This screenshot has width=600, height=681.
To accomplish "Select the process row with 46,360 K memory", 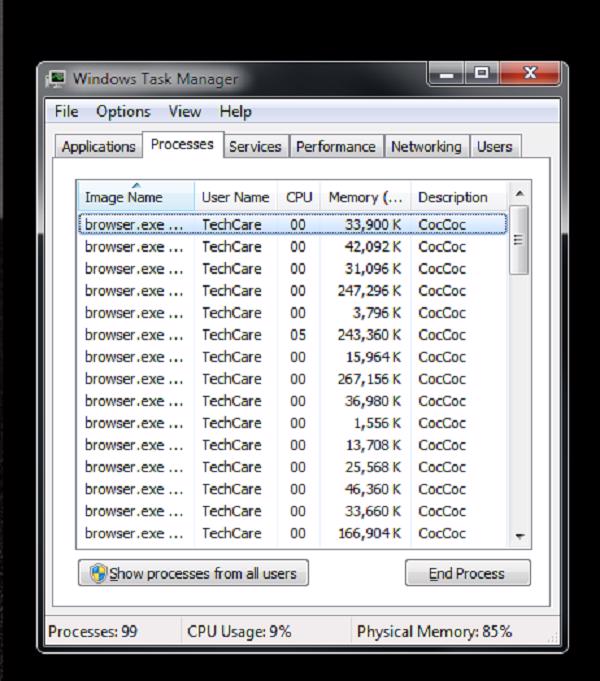I will click(292, 489).
